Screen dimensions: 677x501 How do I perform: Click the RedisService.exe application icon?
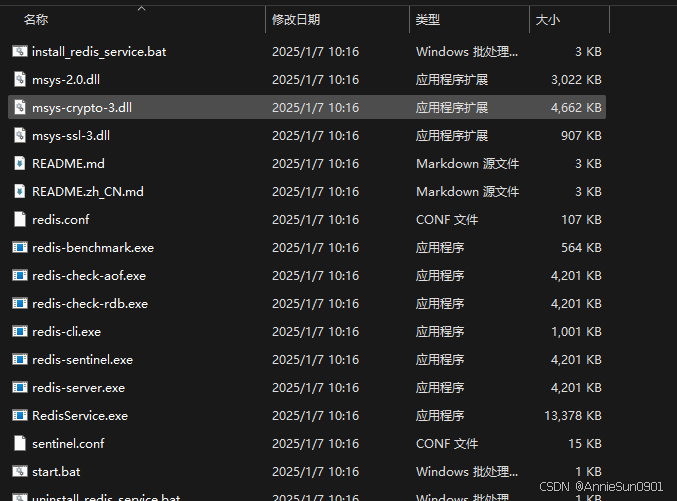point(20,415)
